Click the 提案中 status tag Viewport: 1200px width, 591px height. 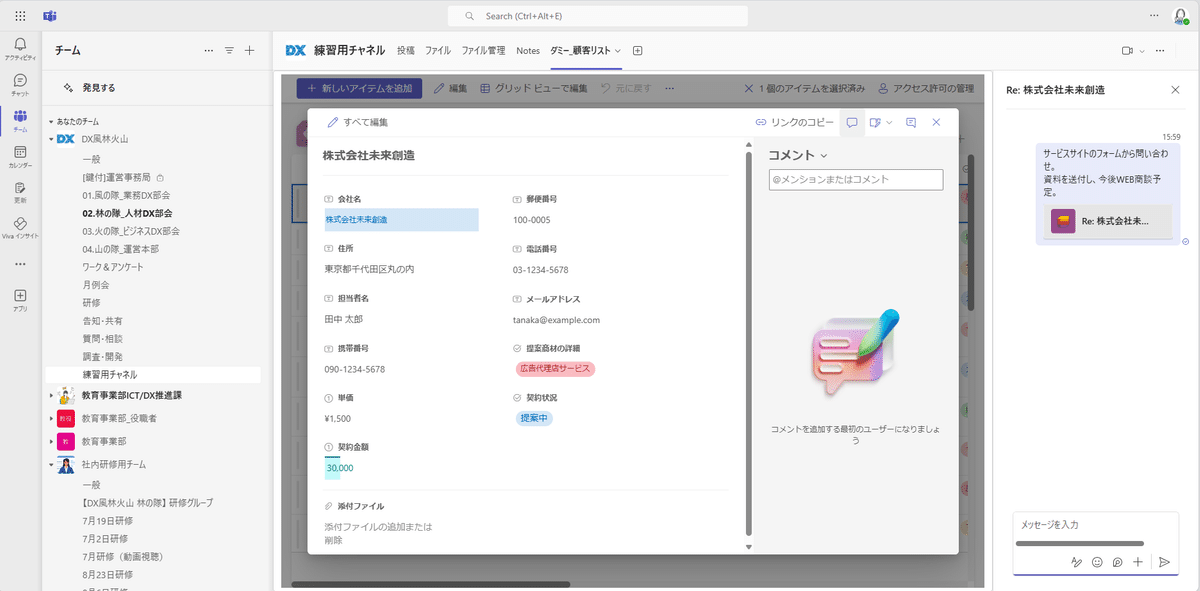534,418
